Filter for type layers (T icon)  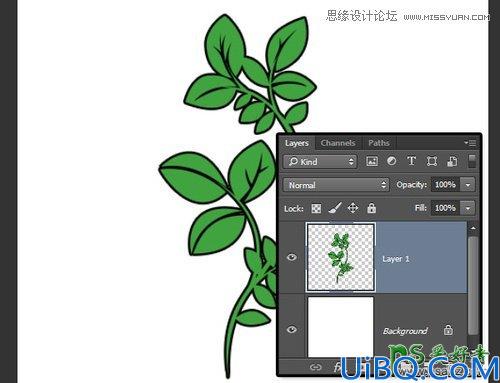[411, 161]
